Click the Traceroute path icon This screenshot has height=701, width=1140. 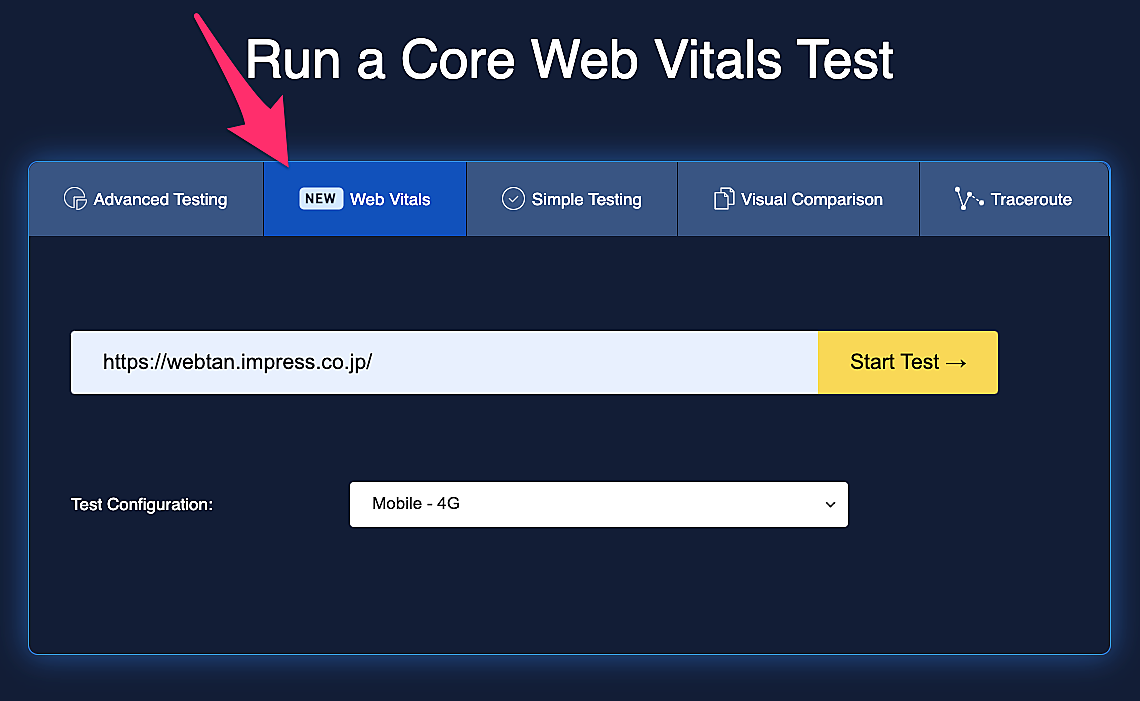(x=968, y=199)
